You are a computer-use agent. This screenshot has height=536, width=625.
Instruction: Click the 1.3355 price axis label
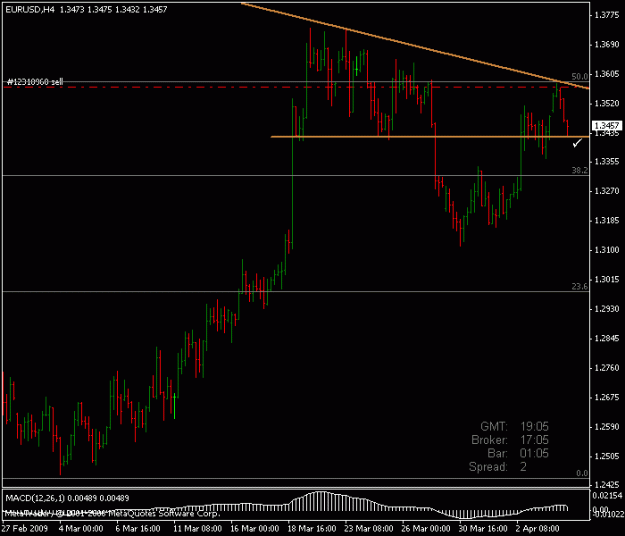click(607, 162)
